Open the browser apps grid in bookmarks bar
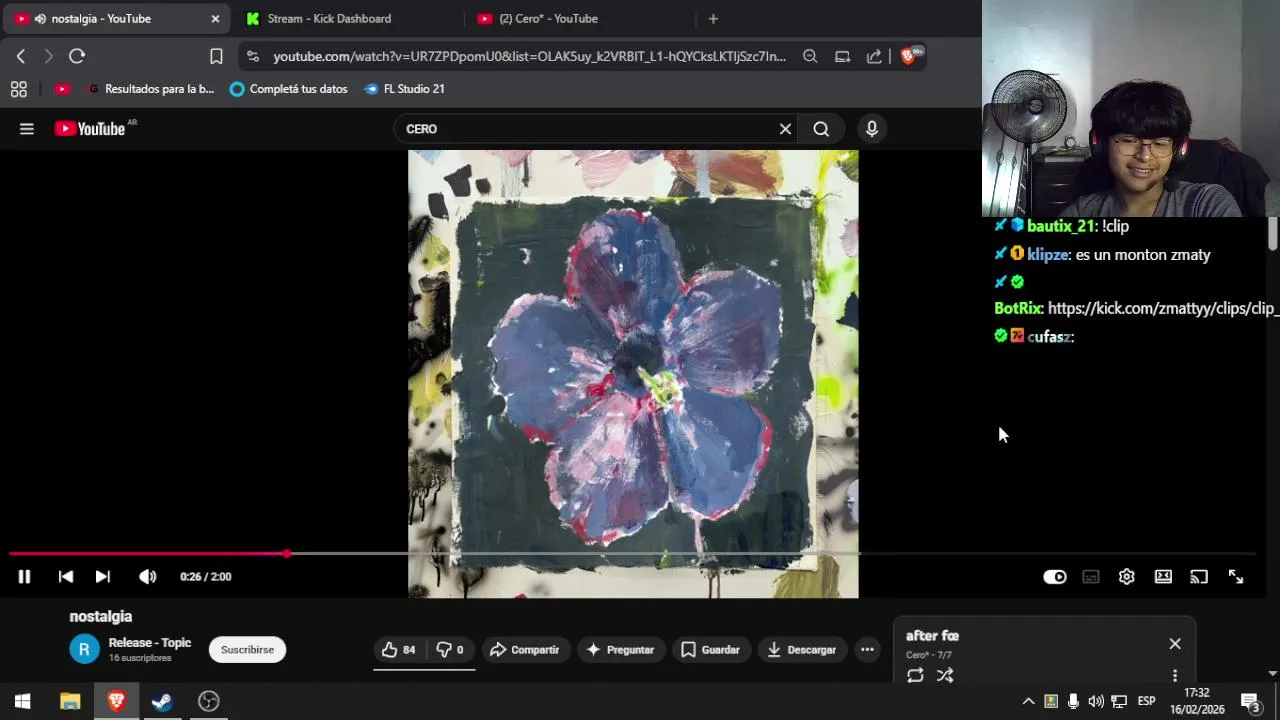 [x=18, y=89]
